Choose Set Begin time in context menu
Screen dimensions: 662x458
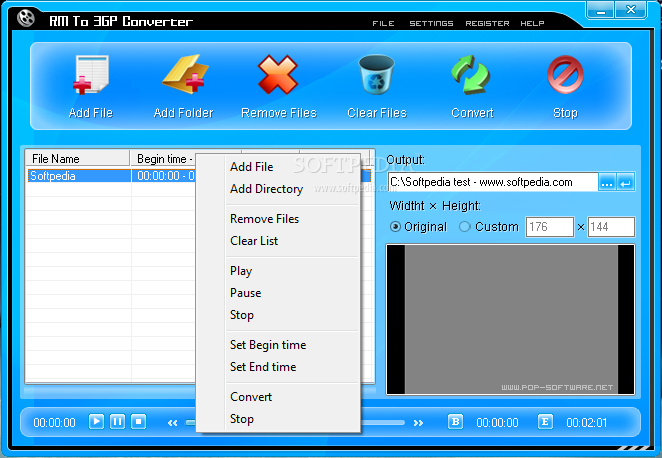click(279, 345)
